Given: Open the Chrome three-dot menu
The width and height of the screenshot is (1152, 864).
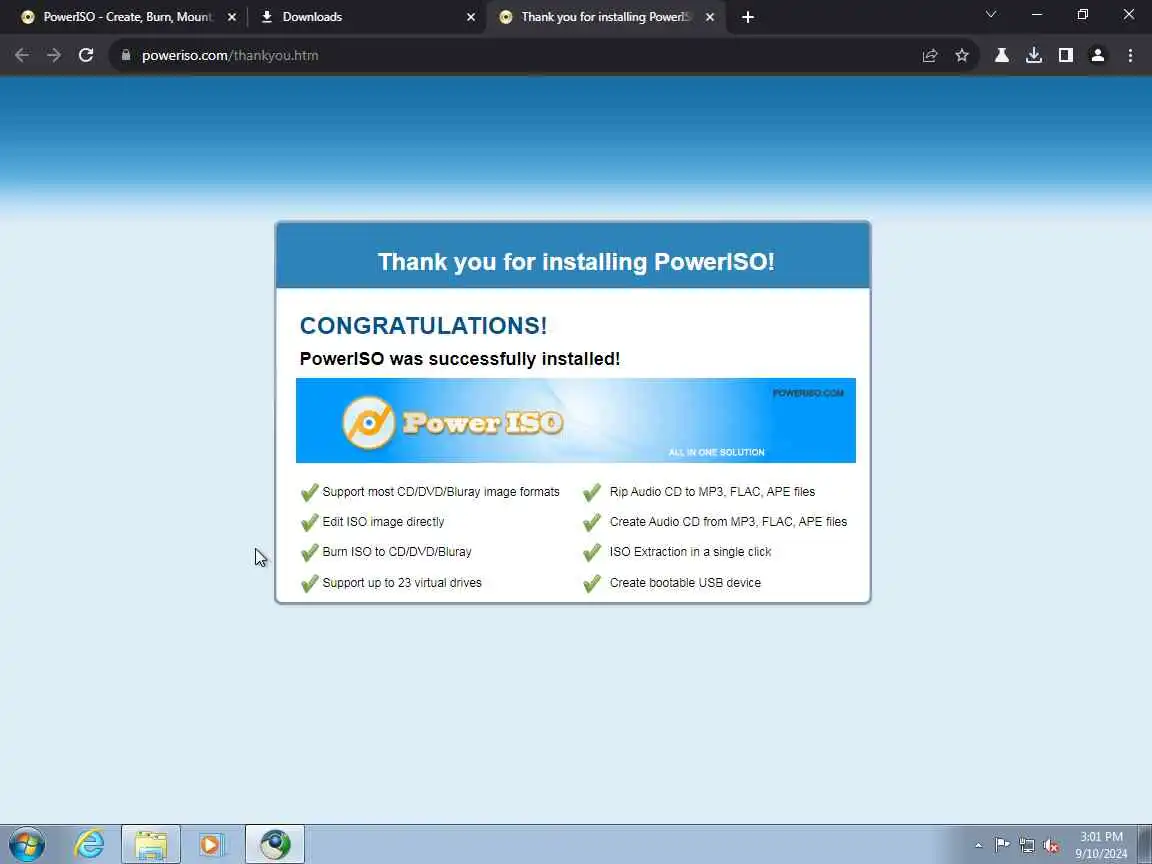Looking at the screenshot, I should tap(1130, 55).
